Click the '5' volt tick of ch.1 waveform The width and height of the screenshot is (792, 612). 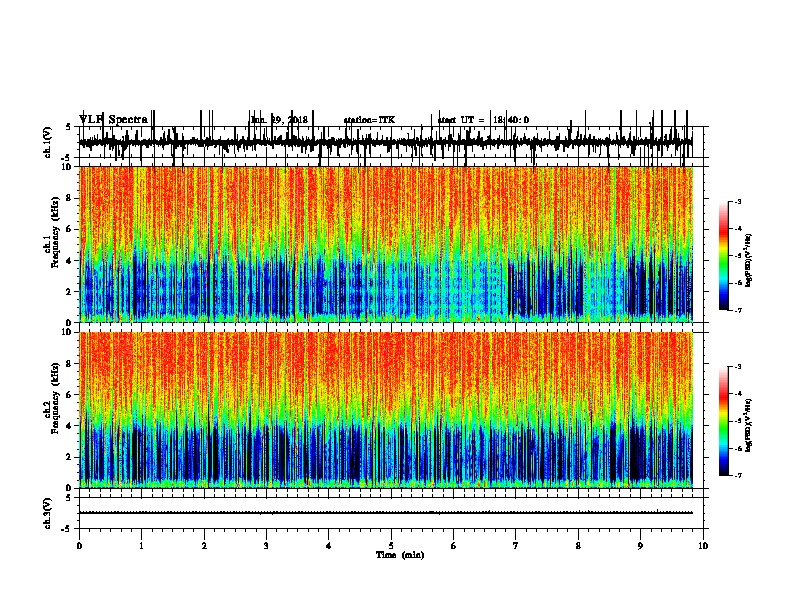click(x=70, y=127)
